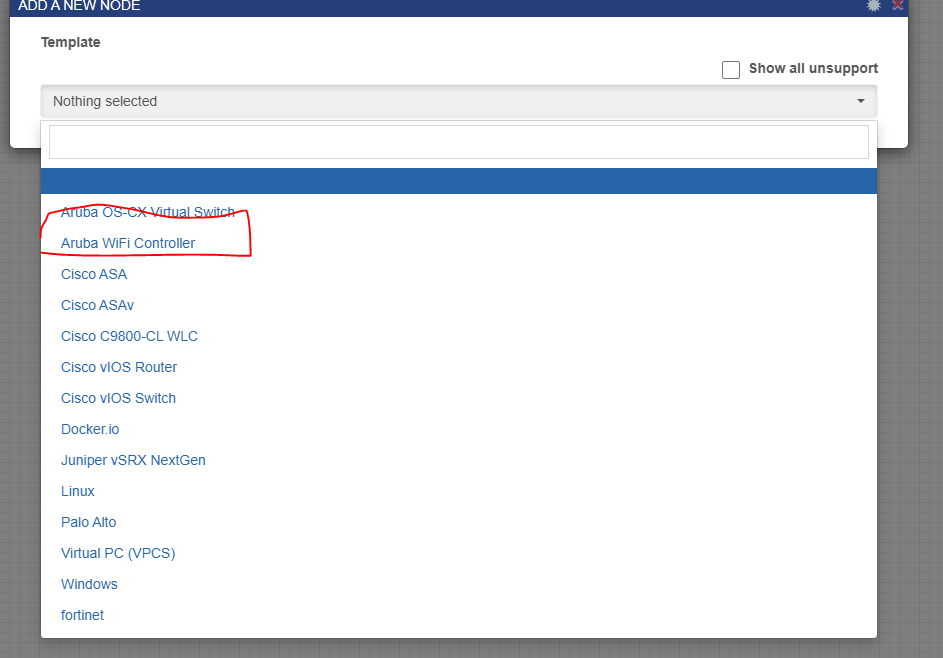Select Cisco vIOS Switch template

coord(459,398)
